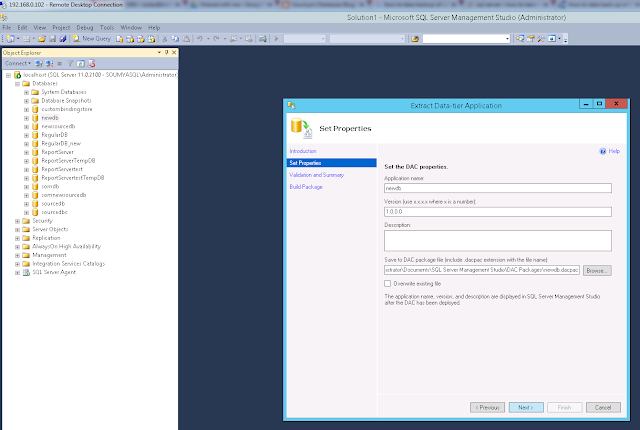Click the Cancel button
Image resolution: width=640 pixels, height=430 pixels.
(x=603, y=407)
